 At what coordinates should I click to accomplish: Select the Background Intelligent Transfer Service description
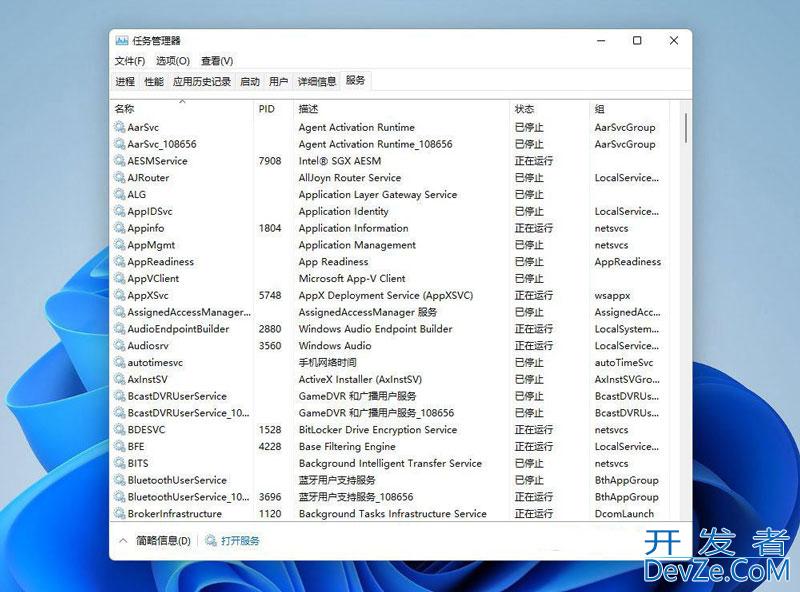(x=390, y=463)
